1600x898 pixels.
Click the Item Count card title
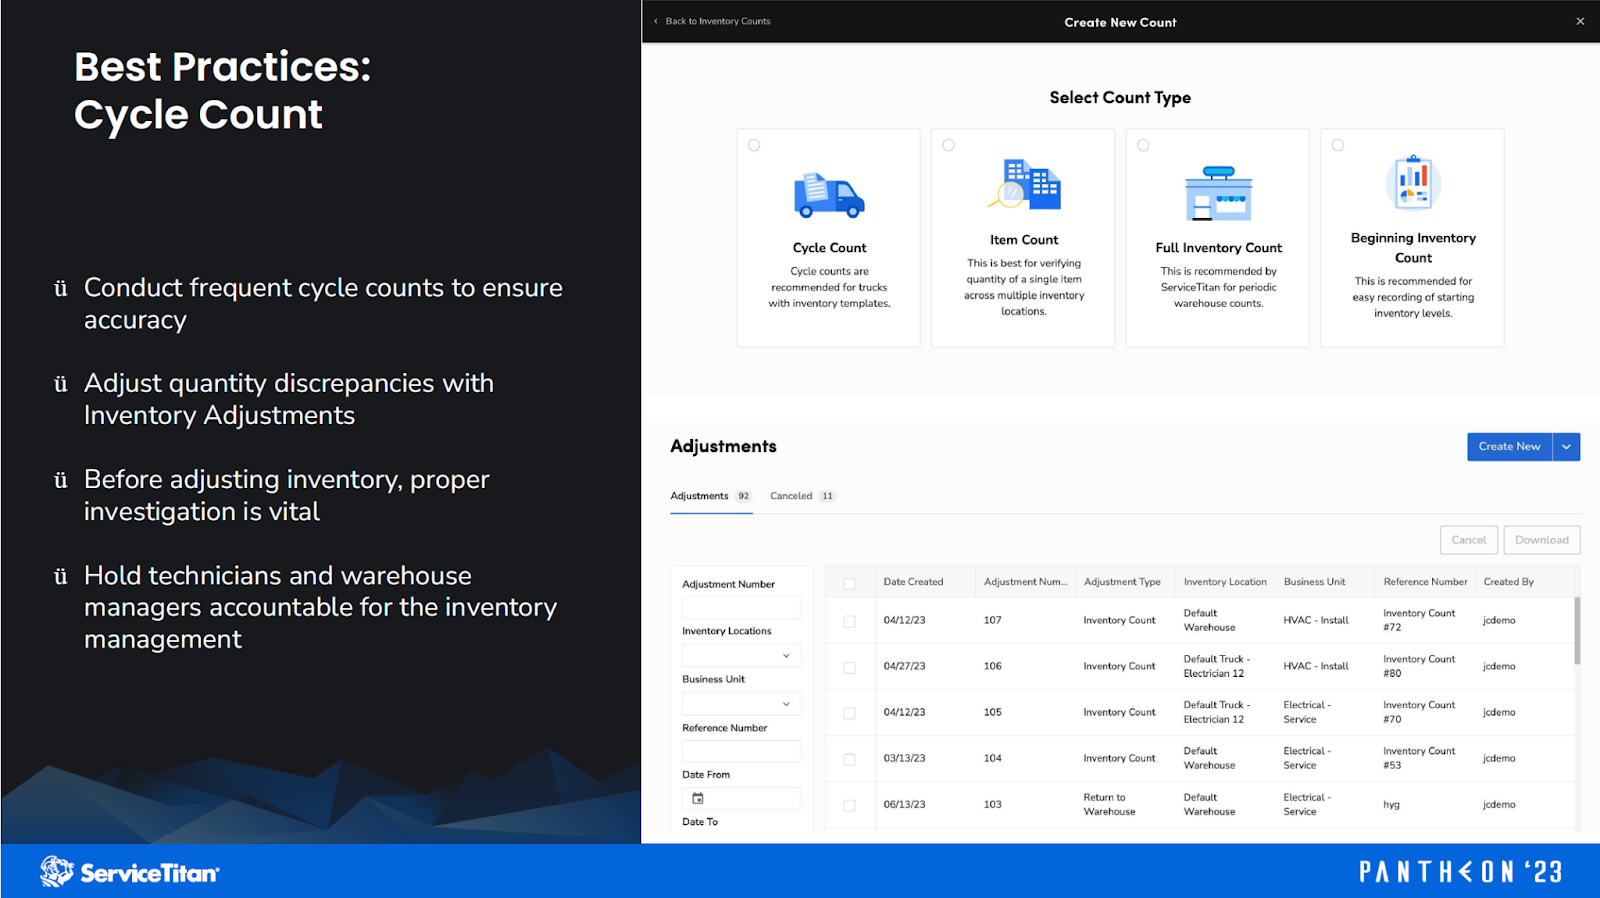click(1024, 240)
